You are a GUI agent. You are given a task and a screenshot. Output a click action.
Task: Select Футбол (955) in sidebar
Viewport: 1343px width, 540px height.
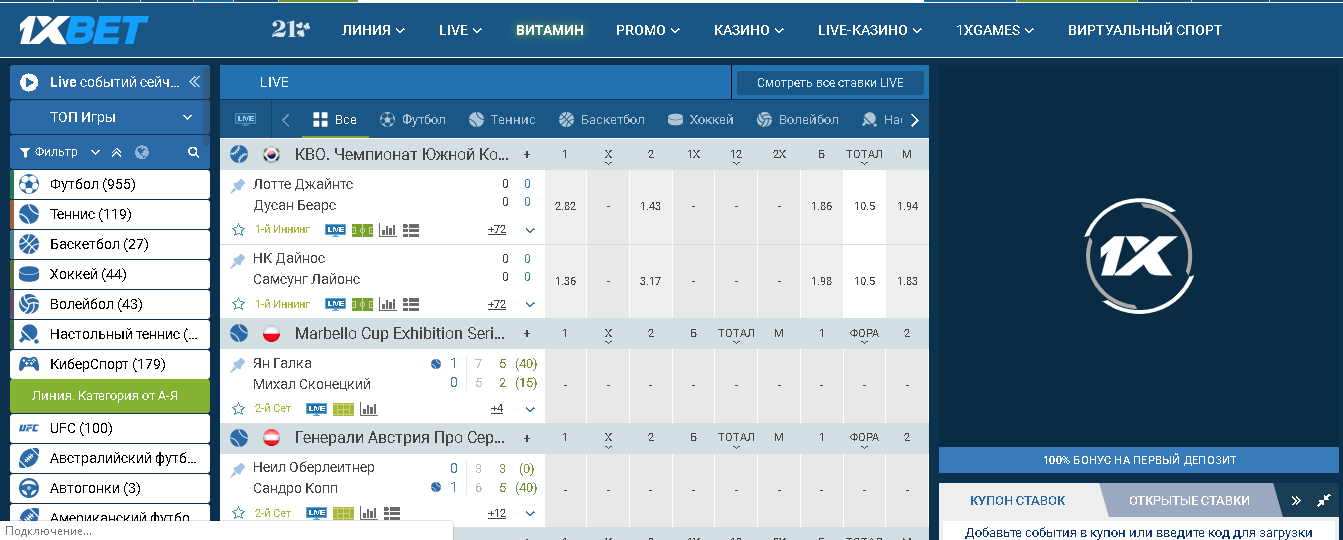(x=110, y=184)
